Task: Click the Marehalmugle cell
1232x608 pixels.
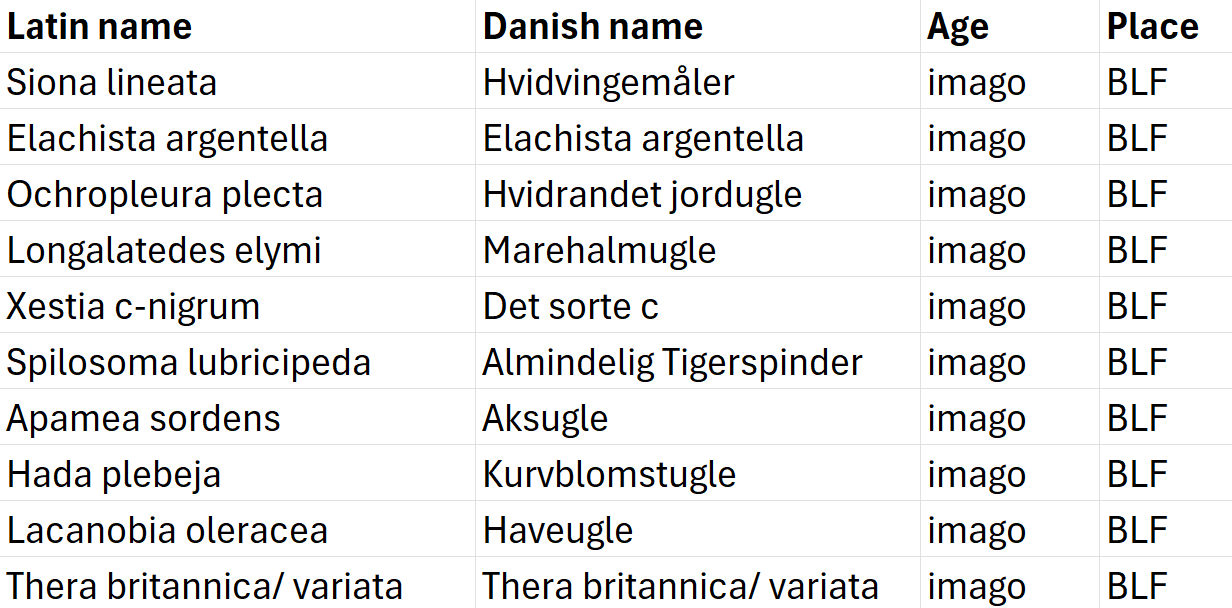Action: (698, 249)
